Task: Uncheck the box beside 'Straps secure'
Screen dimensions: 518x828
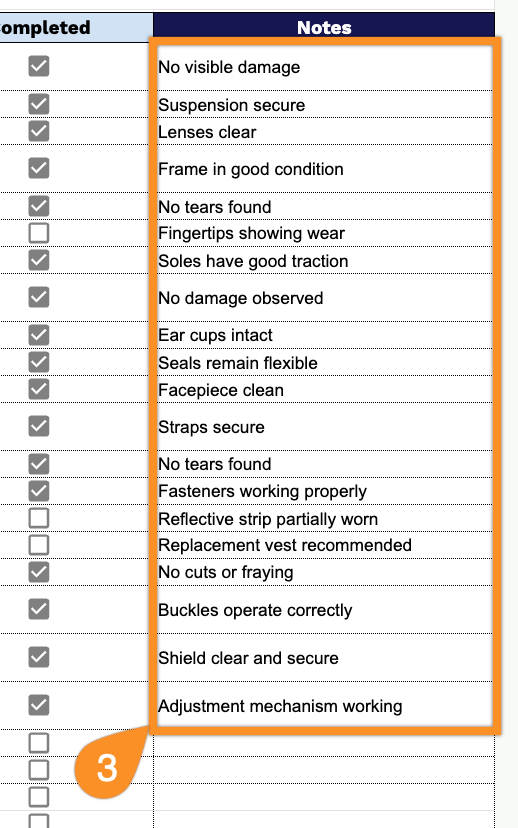Action: coord(39,426)
